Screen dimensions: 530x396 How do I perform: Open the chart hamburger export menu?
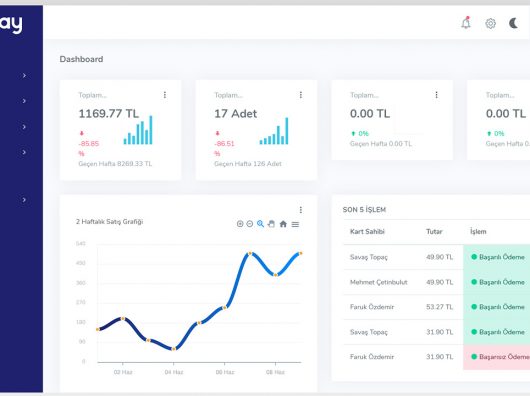point(295,224)
